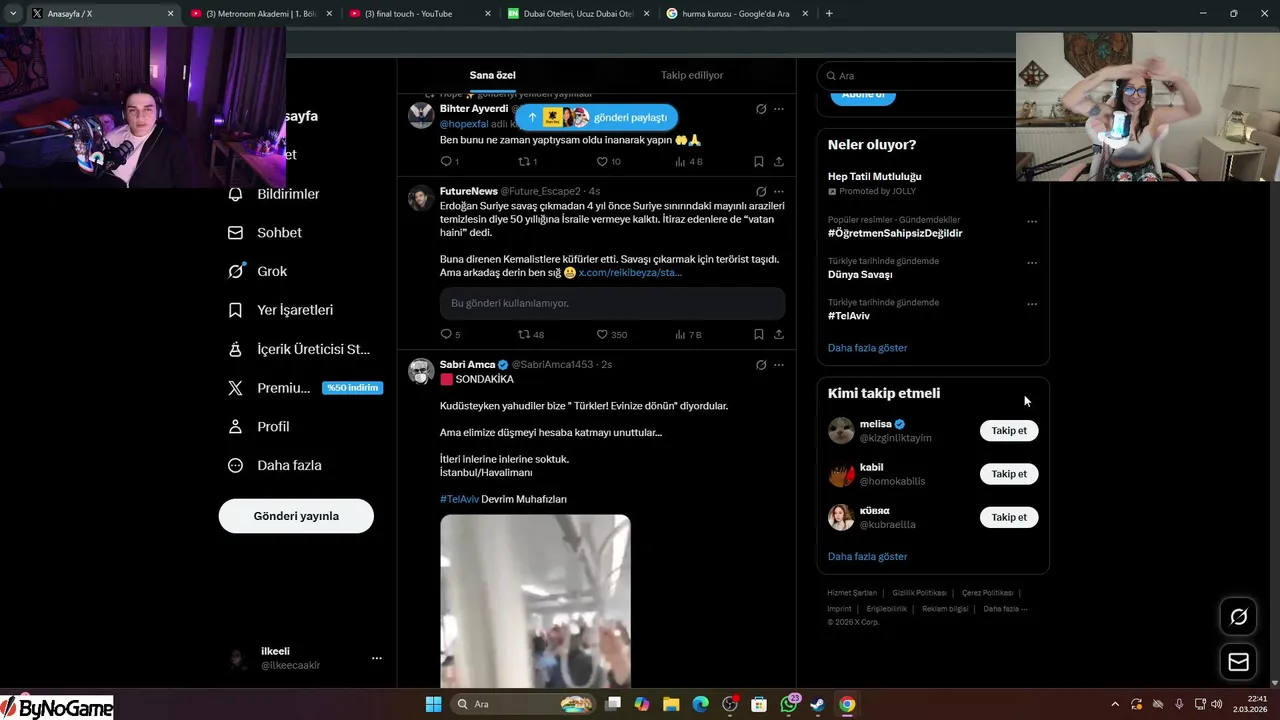Play the video in Sabri Amca post

(535, 600)
